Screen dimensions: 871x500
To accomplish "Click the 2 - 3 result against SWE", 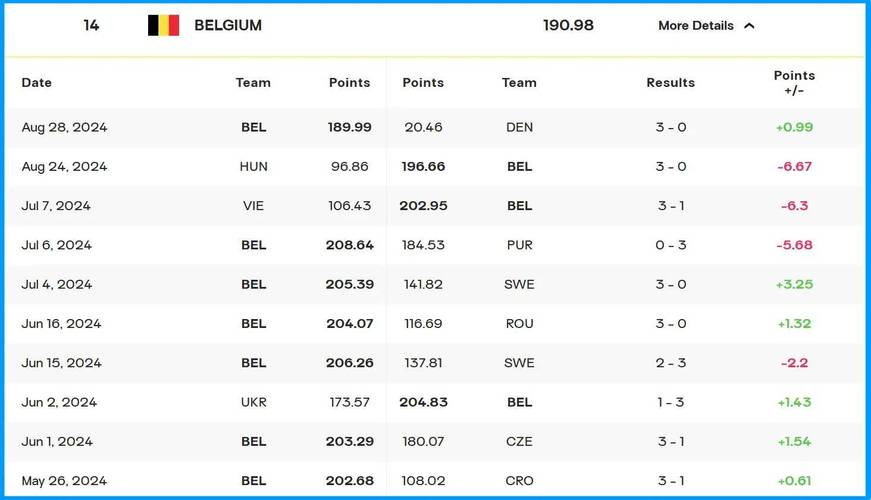I will click(x=670, y=363).
